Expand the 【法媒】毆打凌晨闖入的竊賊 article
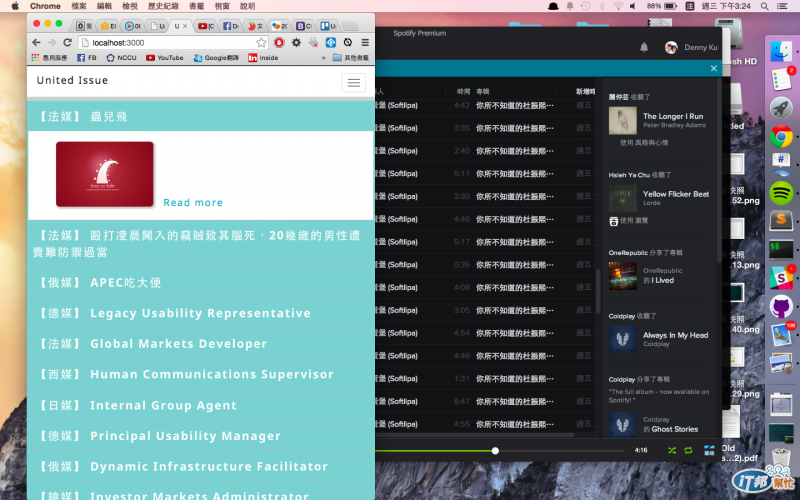Viewport: 800px width, 500px height. pyautogui.click(x=201, y=243)
